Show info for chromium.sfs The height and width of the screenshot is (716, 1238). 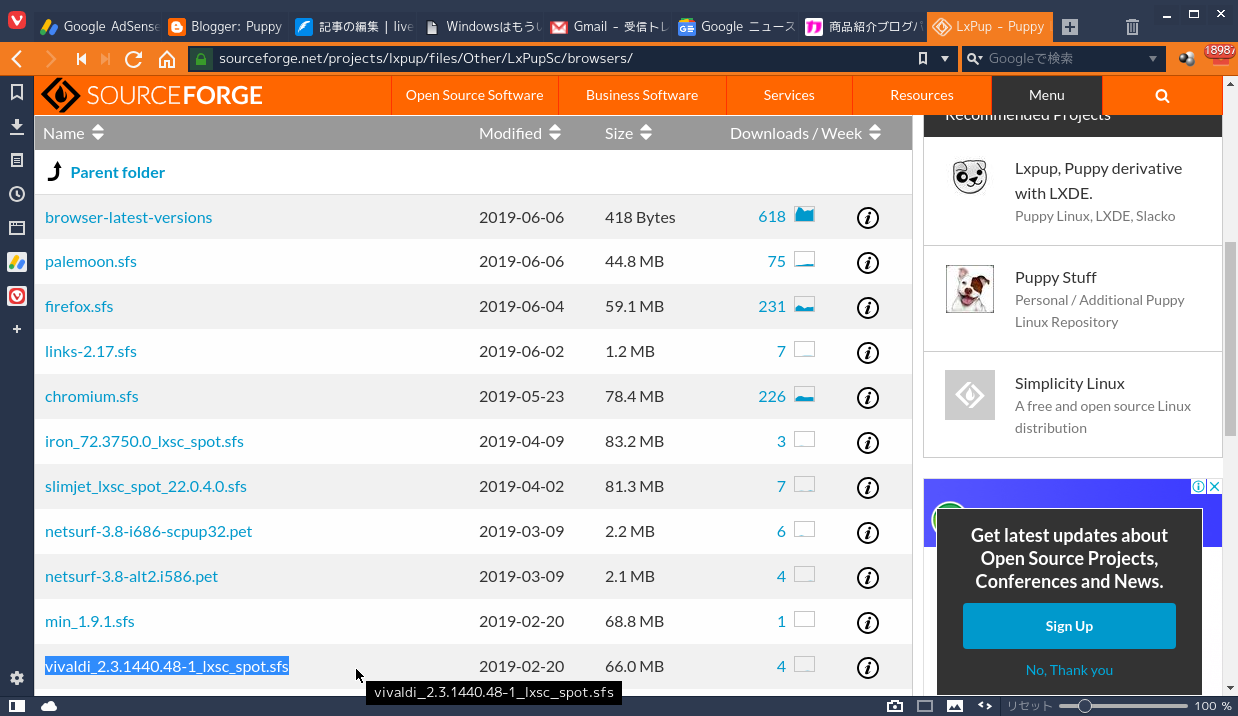pos(868,397)
